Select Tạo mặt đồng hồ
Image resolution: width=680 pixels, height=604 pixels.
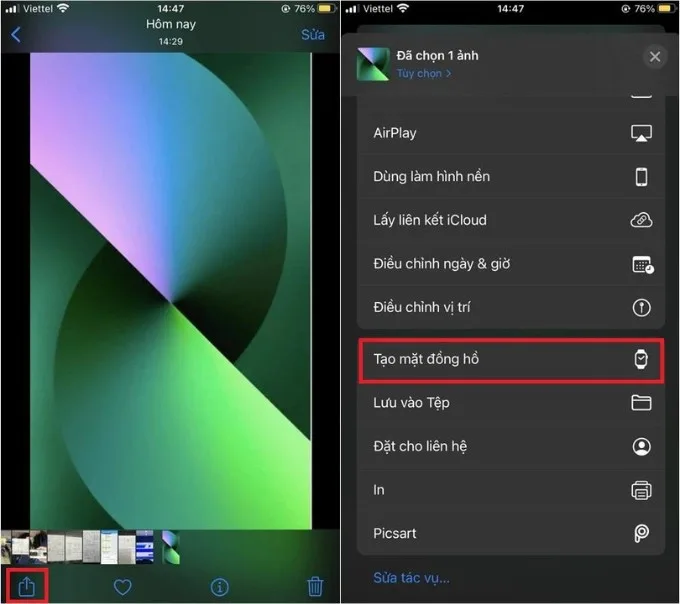[x=510, y=360]
